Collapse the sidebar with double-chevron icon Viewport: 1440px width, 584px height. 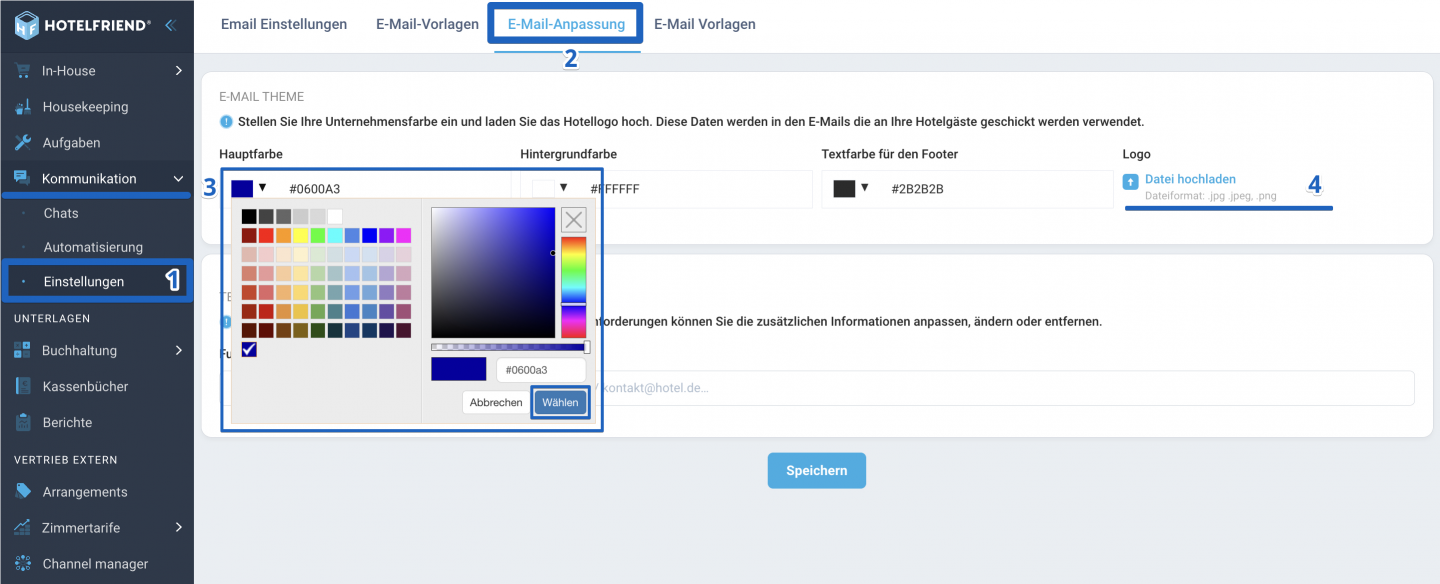[170, 25]
